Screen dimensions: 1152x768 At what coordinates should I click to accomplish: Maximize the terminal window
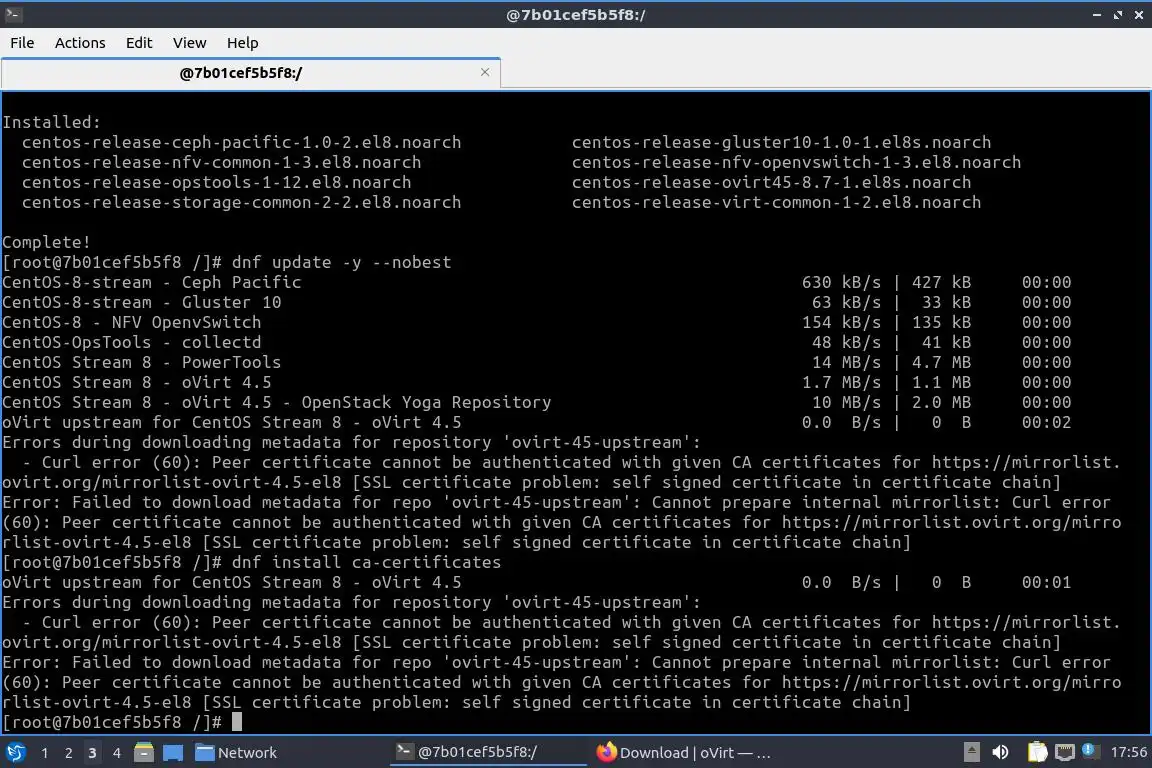pos(1117,15)
